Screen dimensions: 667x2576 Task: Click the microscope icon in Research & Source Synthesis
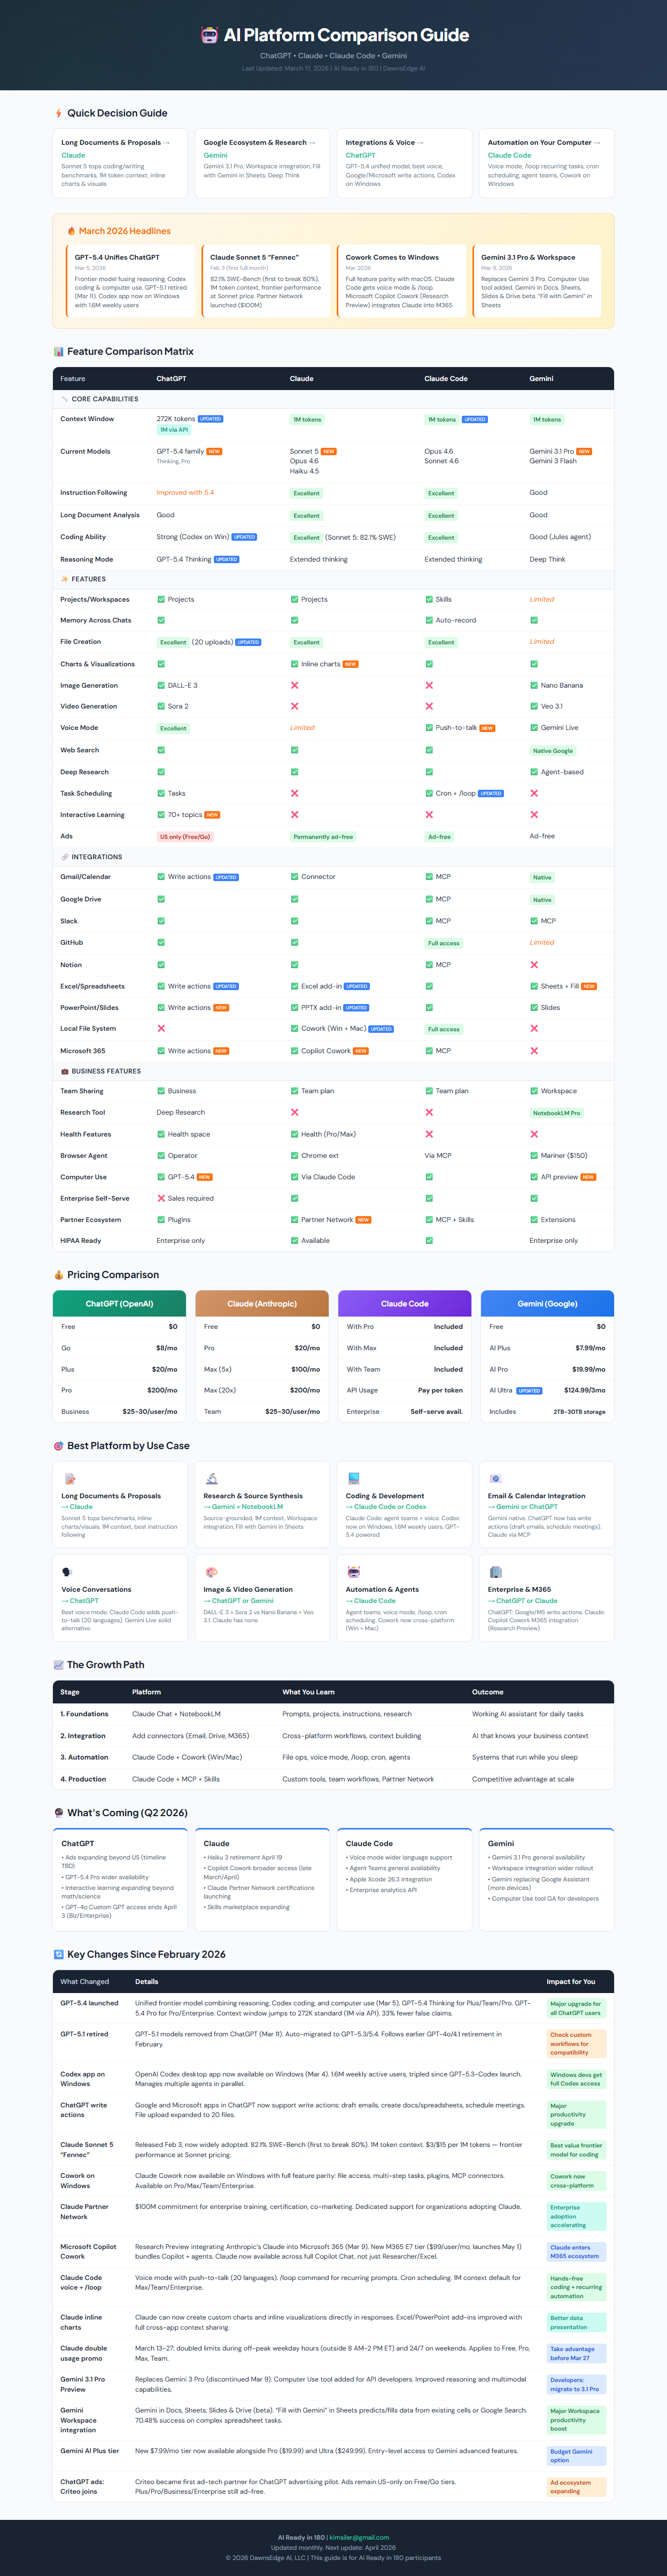click(x=211, y=1478)
